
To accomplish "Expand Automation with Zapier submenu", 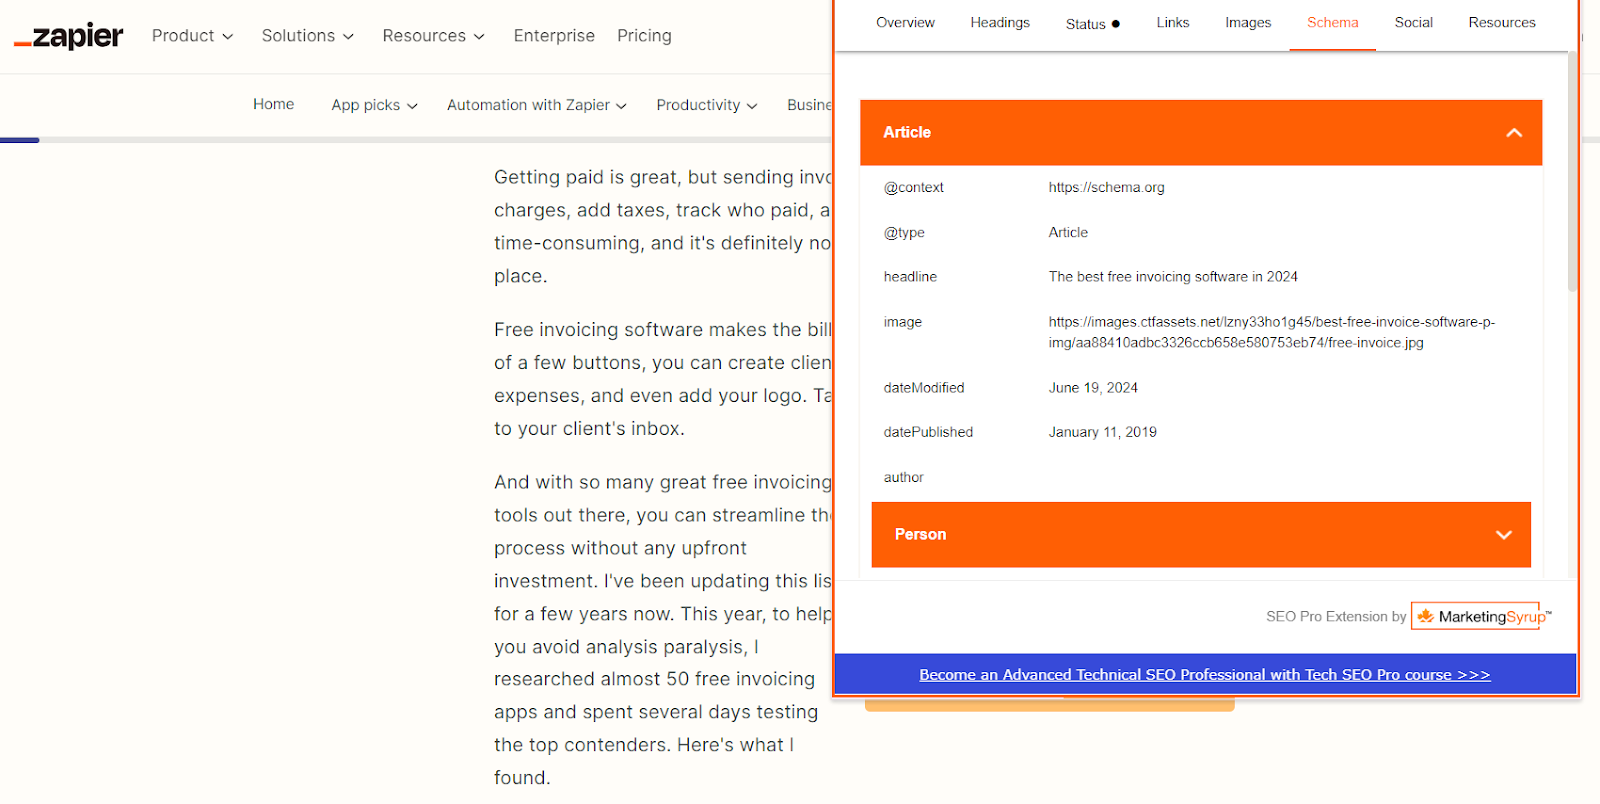I will click(536, 105).
